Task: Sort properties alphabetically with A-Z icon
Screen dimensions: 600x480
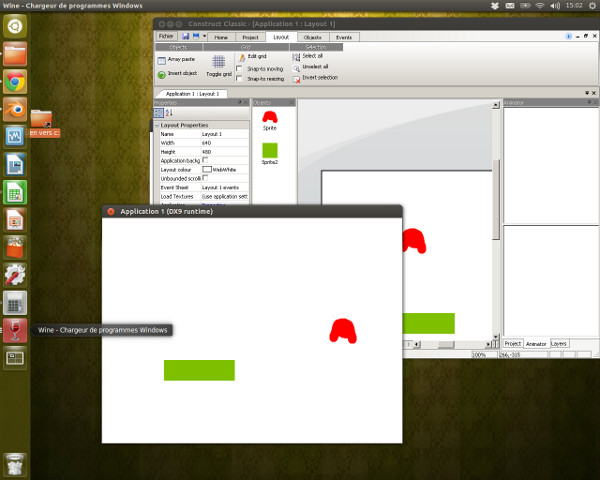Action: click(x=169, y=113)
